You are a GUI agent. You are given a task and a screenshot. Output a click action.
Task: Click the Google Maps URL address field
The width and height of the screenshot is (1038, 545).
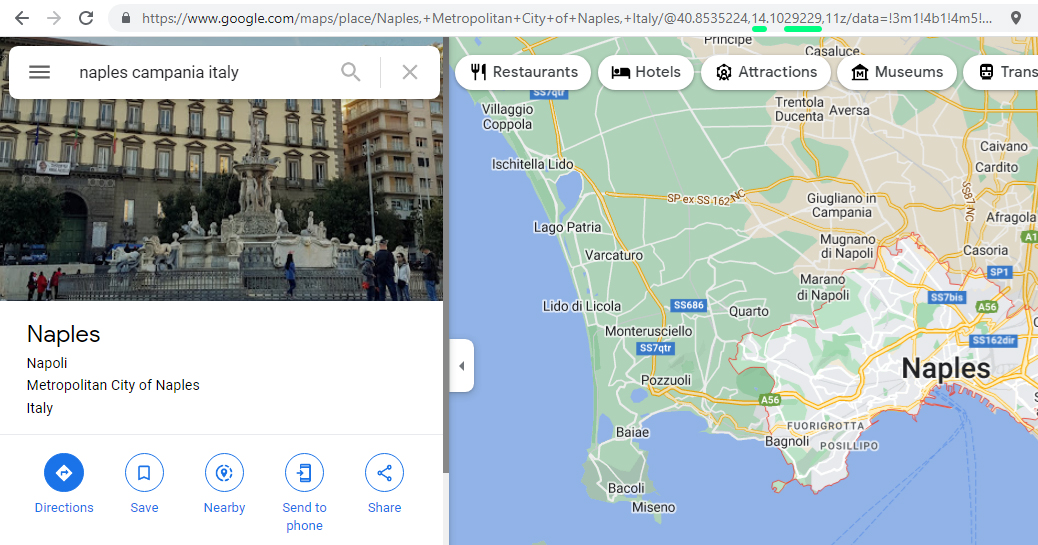tap(566, 19)
